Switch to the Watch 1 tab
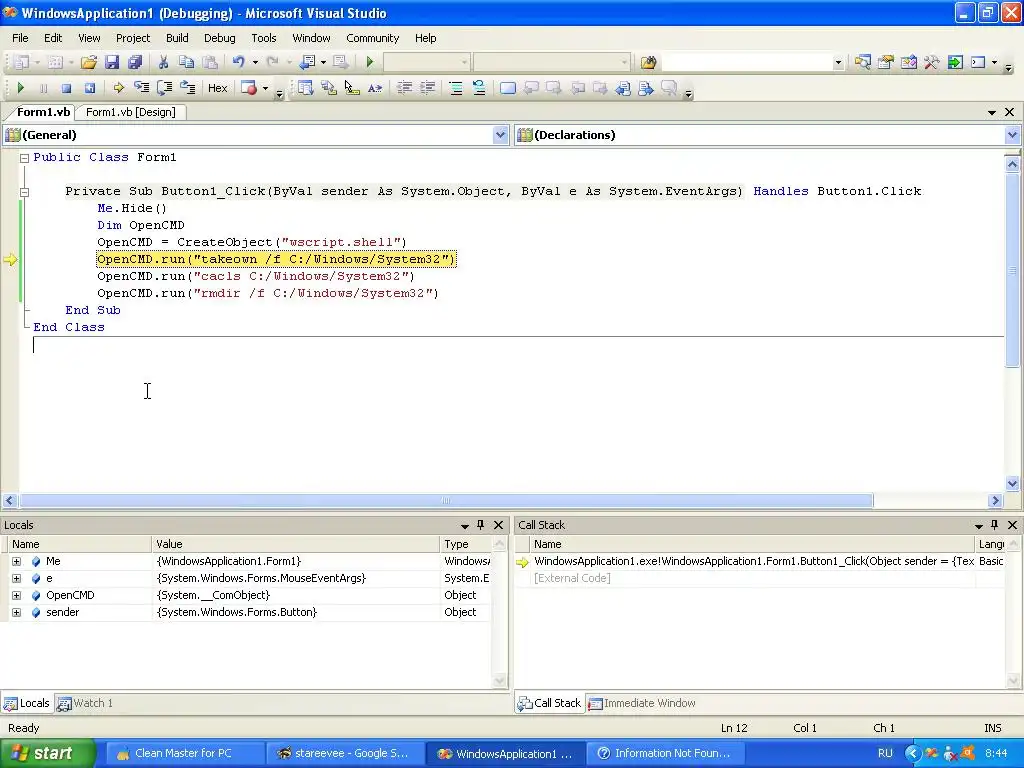The height and width of the screenshot is (768, 1024). click(x=85, y=703)
